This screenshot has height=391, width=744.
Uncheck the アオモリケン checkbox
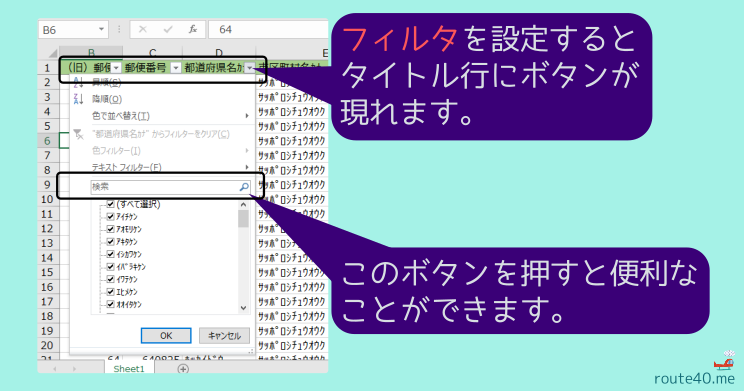click(111, 229)
